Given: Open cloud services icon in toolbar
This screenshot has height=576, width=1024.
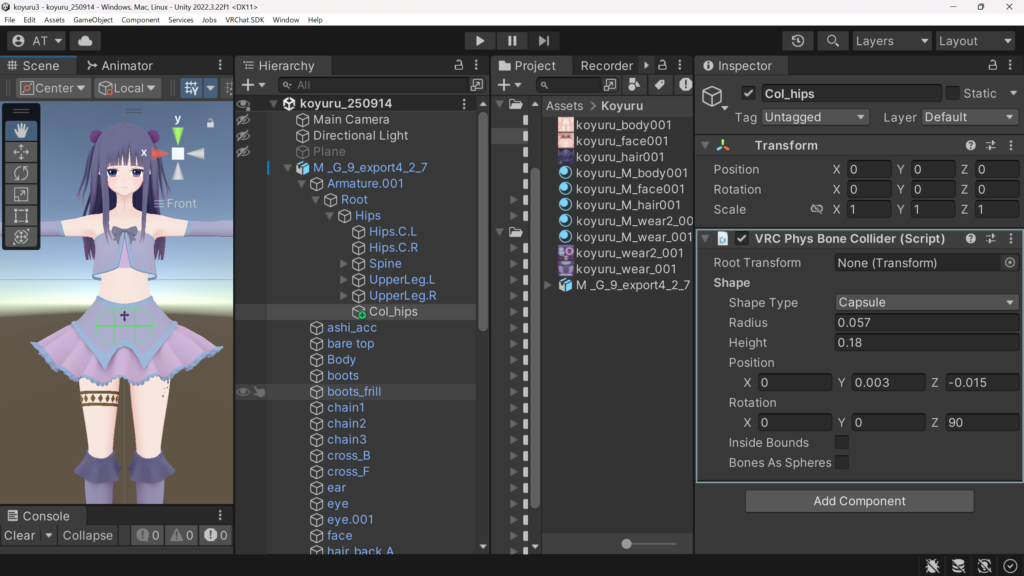Looking at the screenshot, I should 85,41.
